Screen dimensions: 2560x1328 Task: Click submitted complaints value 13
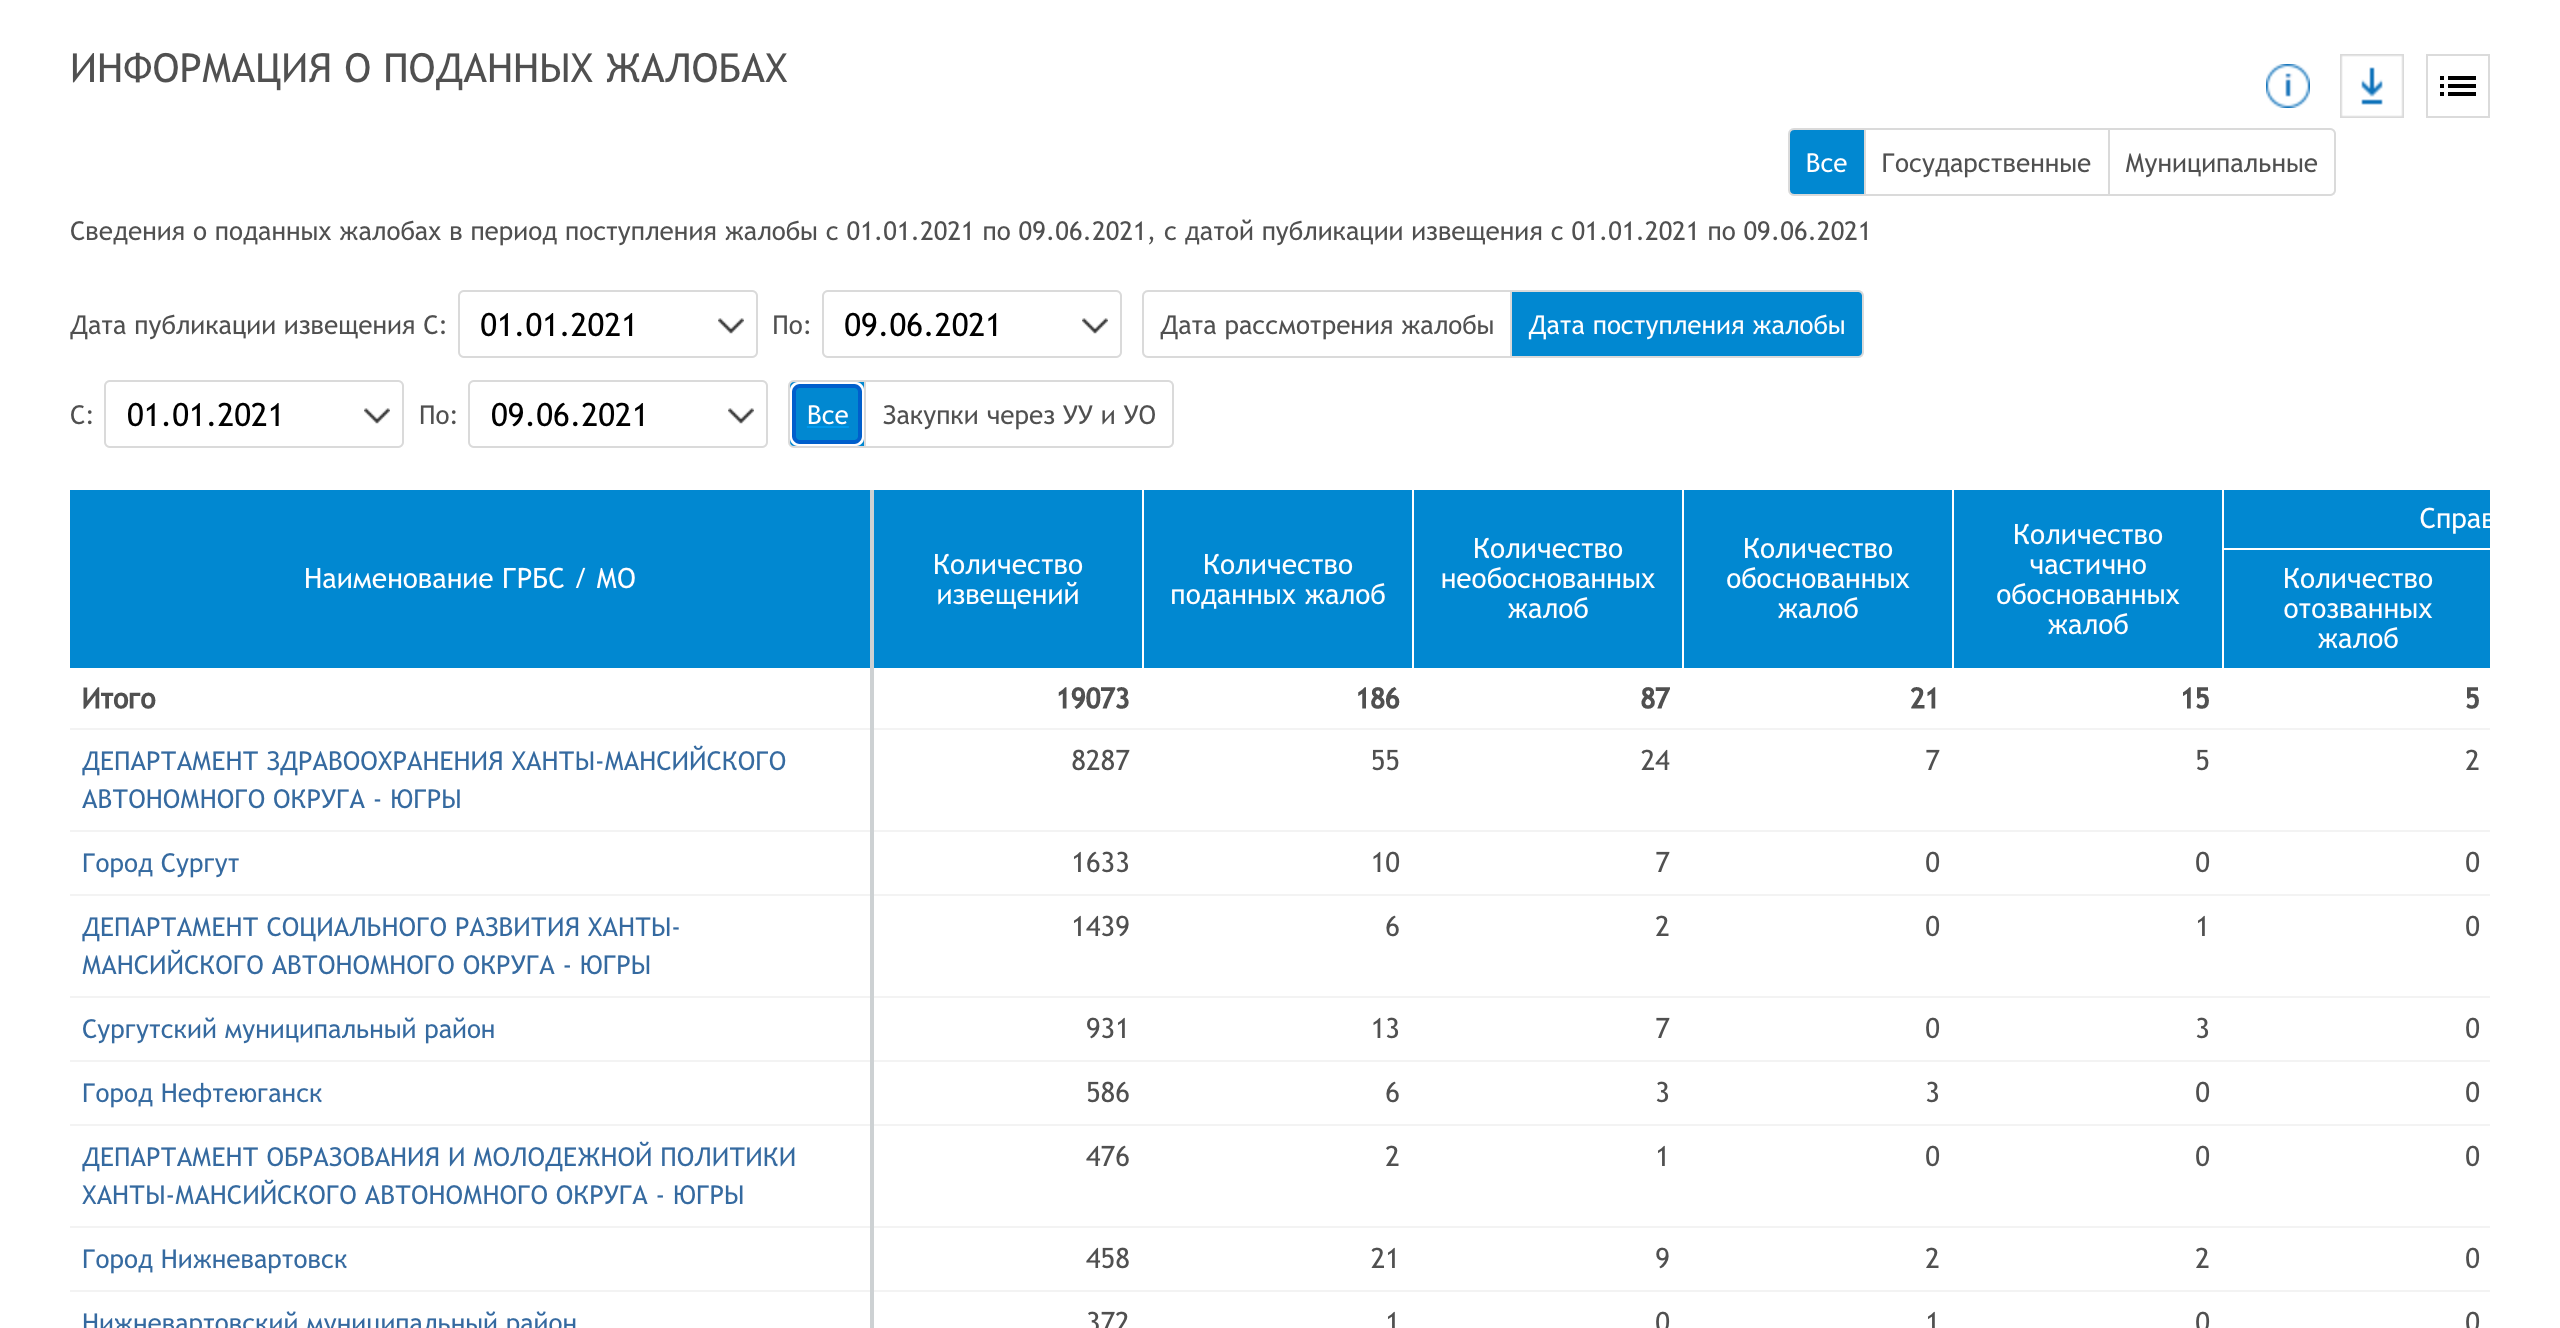[x=1385, y=1029]
